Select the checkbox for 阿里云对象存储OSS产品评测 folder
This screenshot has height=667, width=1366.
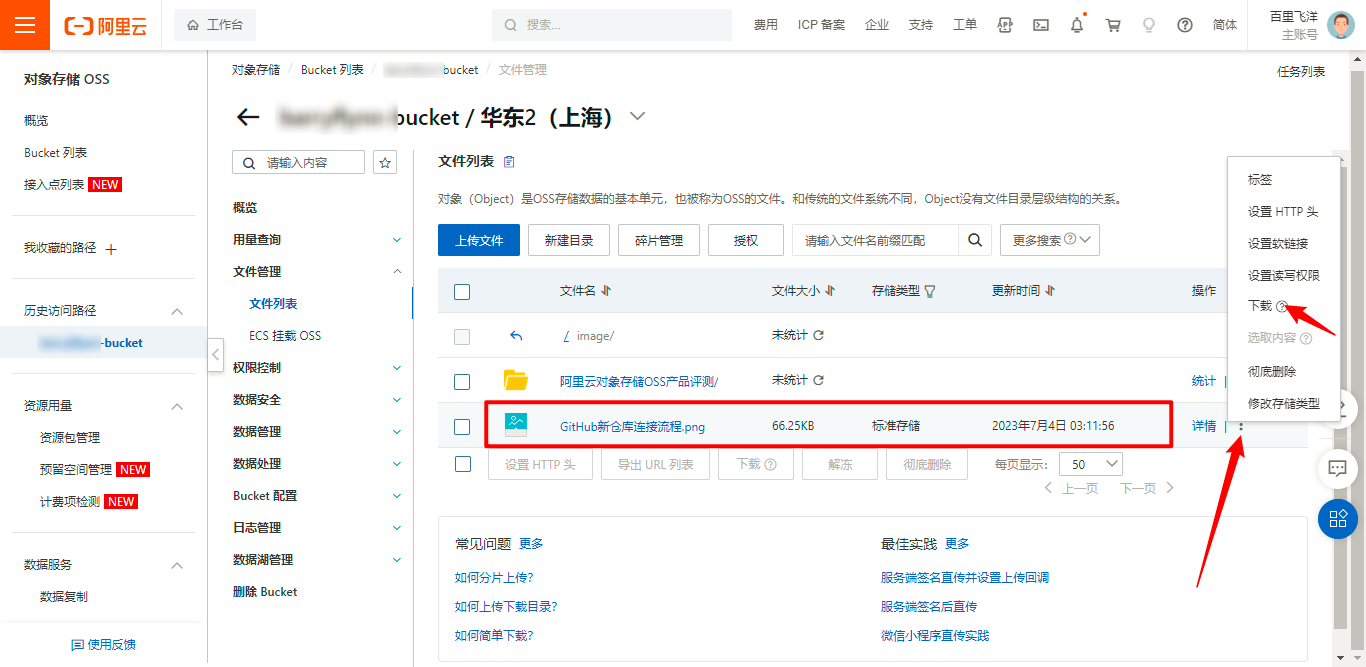462,381
